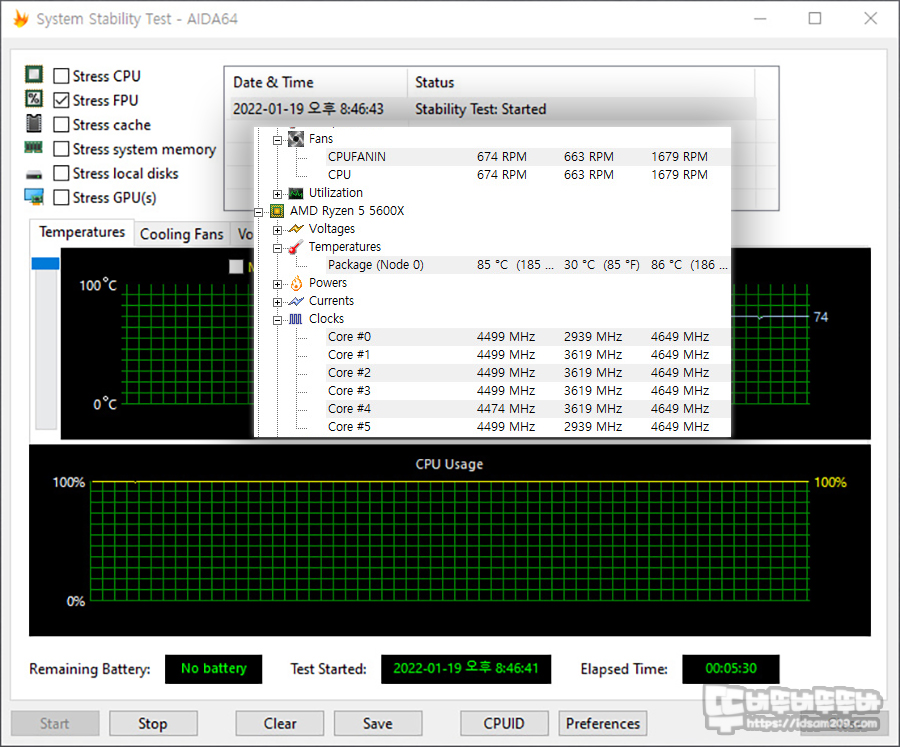
Task: Click the monitor icon beside Stress GPU(s)
Action: (34, 197)
